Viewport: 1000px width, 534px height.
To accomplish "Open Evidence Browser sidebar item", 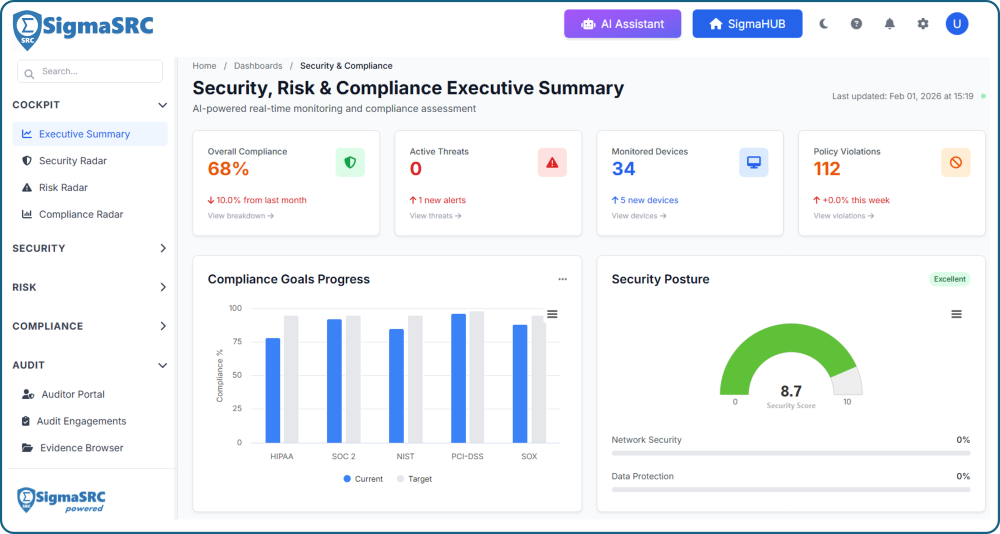I will coord(90,448).
